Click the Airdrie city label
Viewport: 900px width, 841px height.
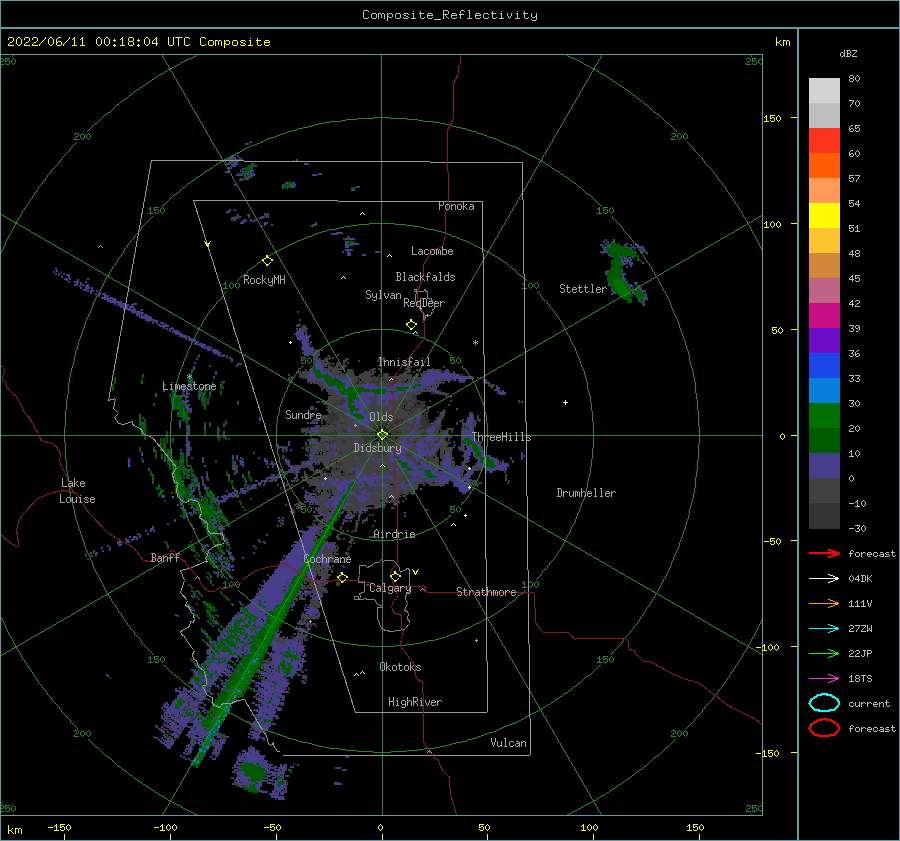click(x=394, y=534)
